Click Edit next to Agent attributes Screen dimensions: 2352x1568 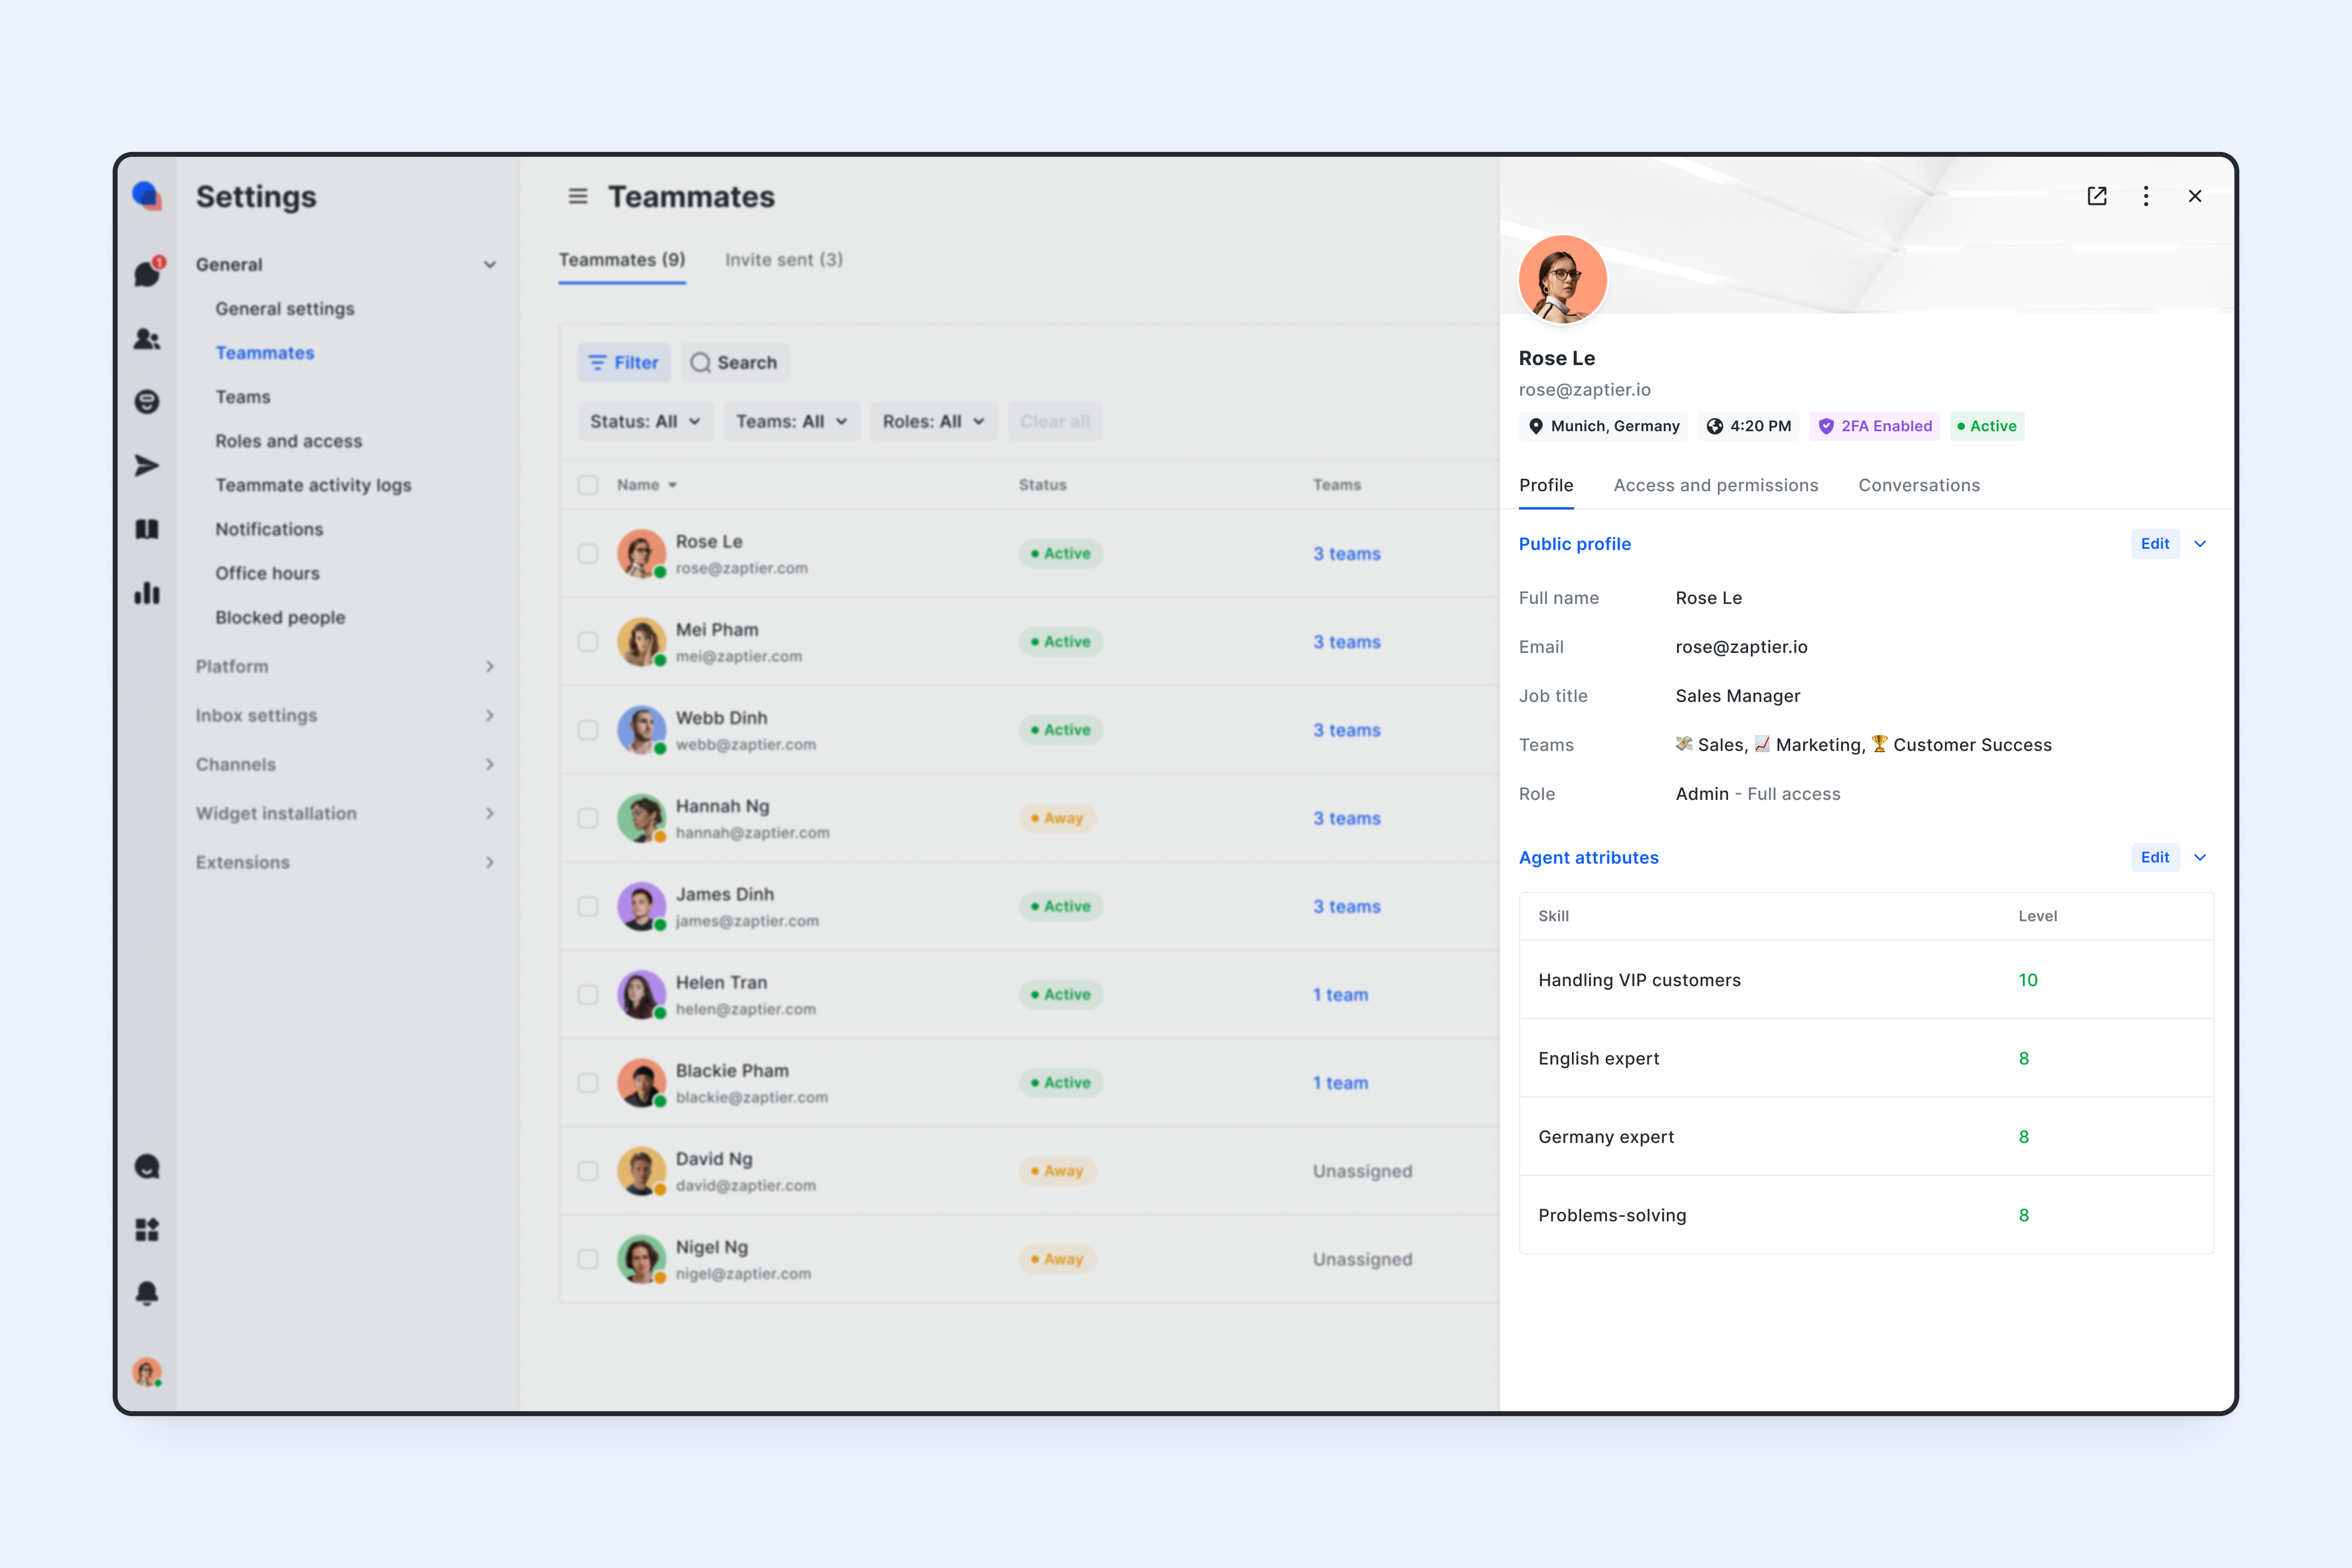click(x=2155, y=857)
